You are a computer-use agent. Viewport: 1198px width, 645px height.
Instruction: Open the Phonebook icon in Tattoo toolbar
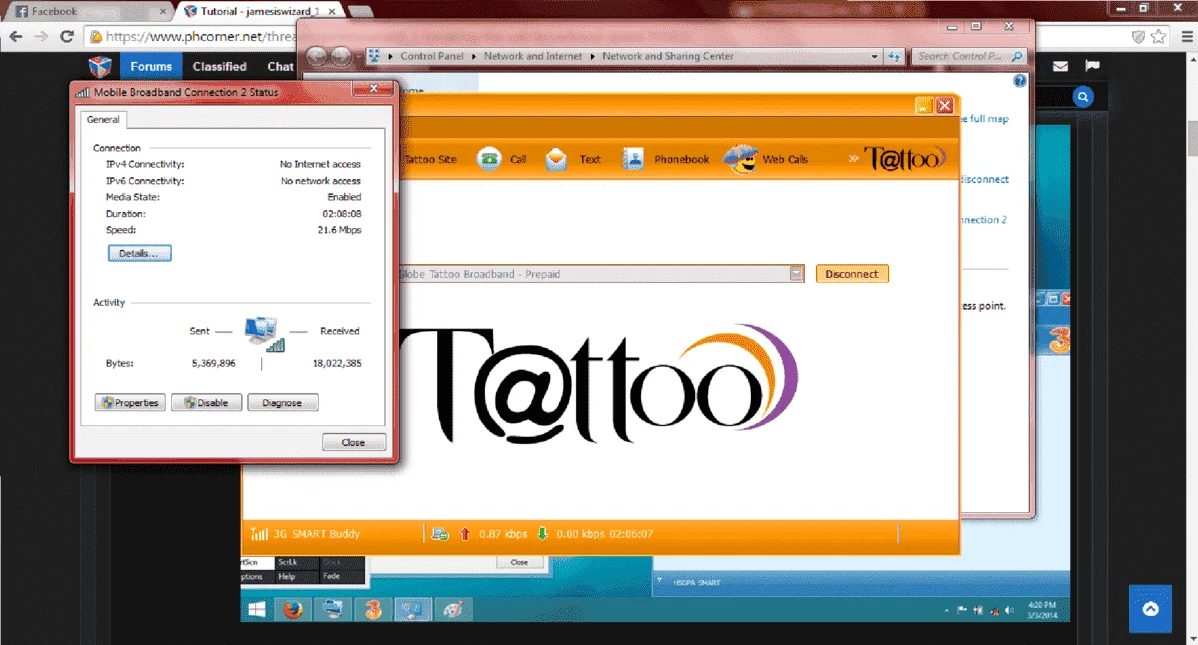pos(633,159)
